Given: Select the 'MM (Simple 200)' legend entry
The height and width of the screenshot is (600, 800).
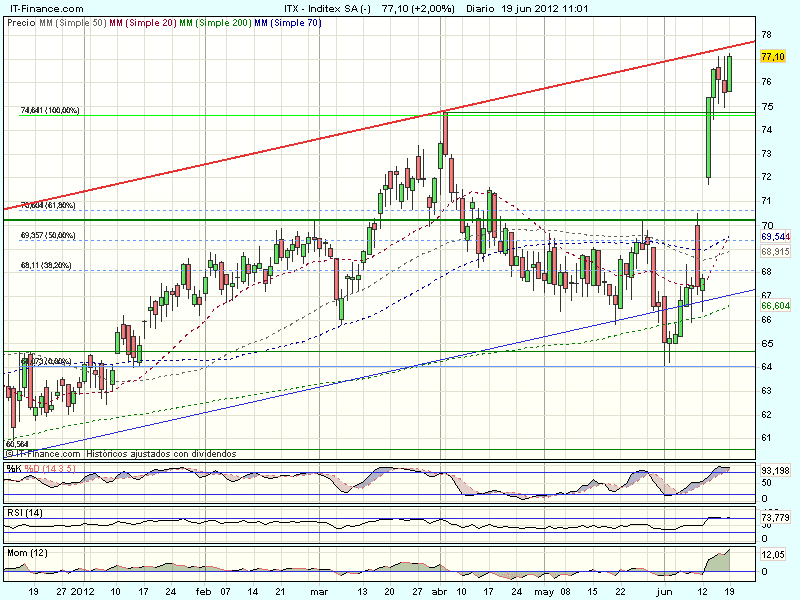Looking at the screenshot, I should coord(215,23).
